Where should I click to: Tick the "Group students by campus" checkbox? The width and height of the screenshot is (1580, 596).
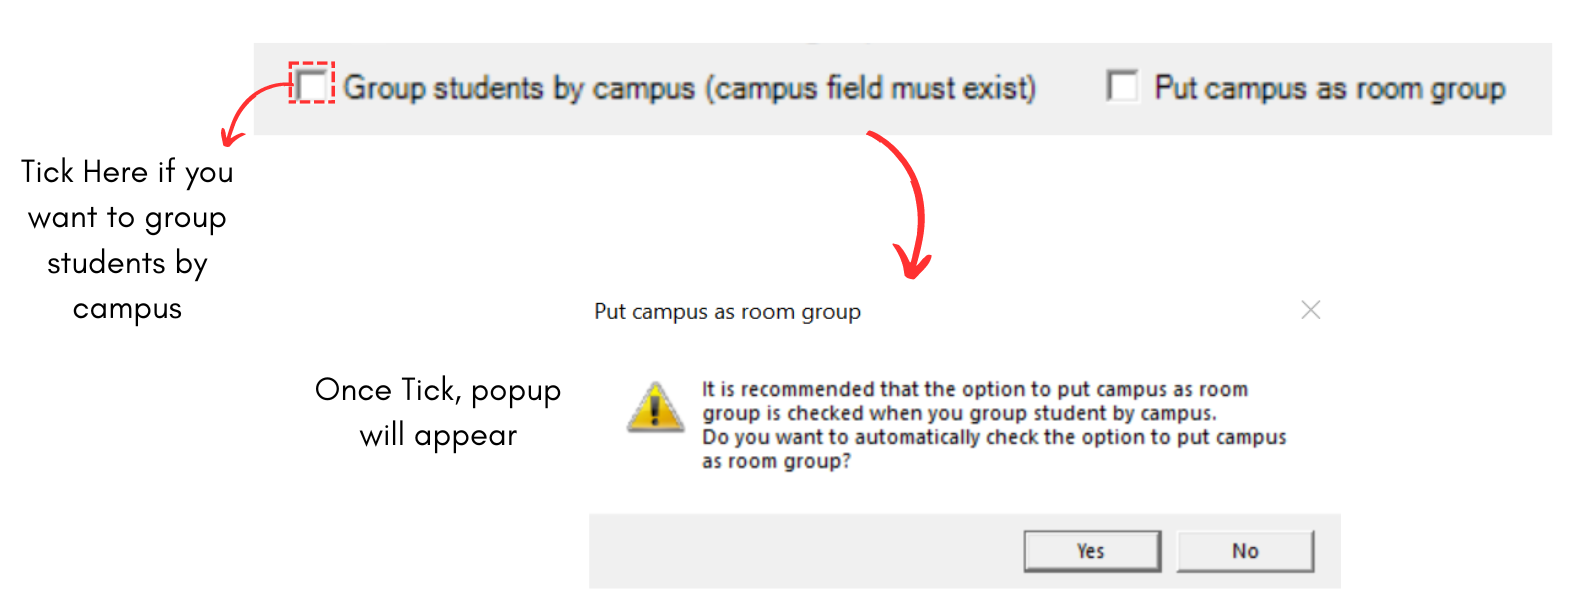(x=313, y=84)
